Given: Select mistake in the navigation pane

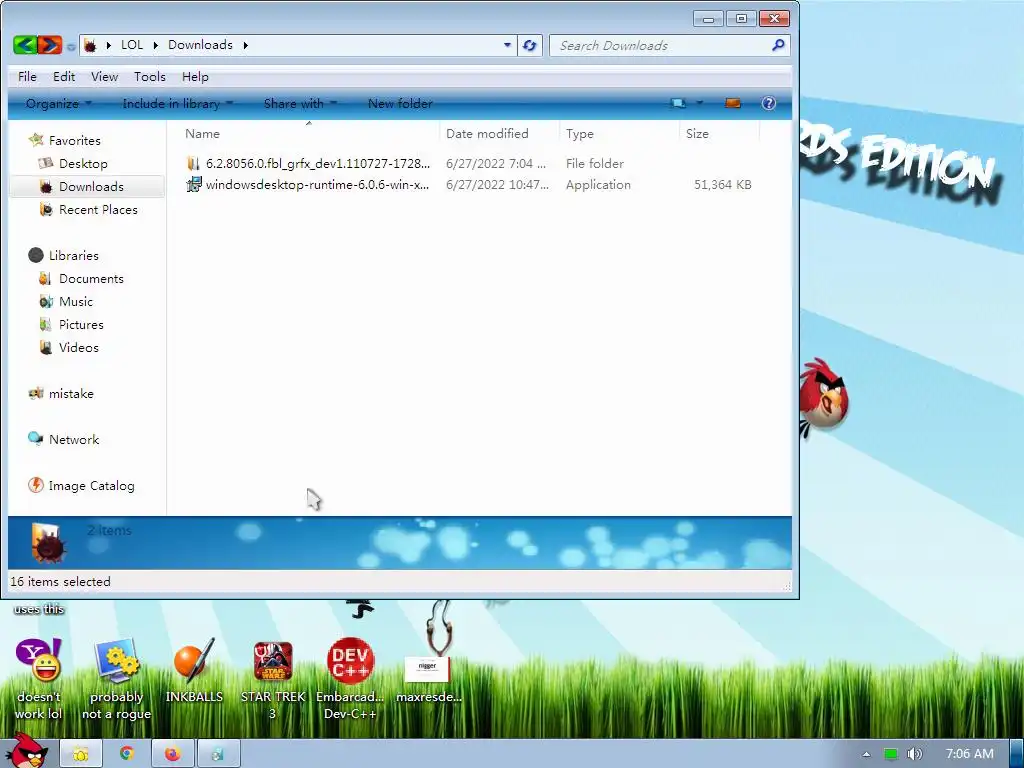Looking at the screenshot, I should pyautogui.click(x=71, y=394).
